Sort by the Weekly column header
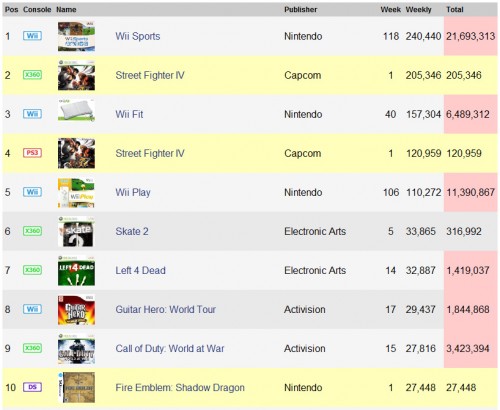This screenshot has width=500, height=410. pos(418,10)
